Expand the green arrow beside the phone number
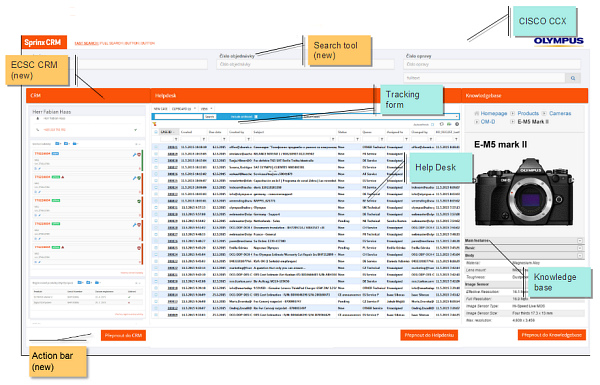This screenshot has height=385, width=600. point(135,130)
